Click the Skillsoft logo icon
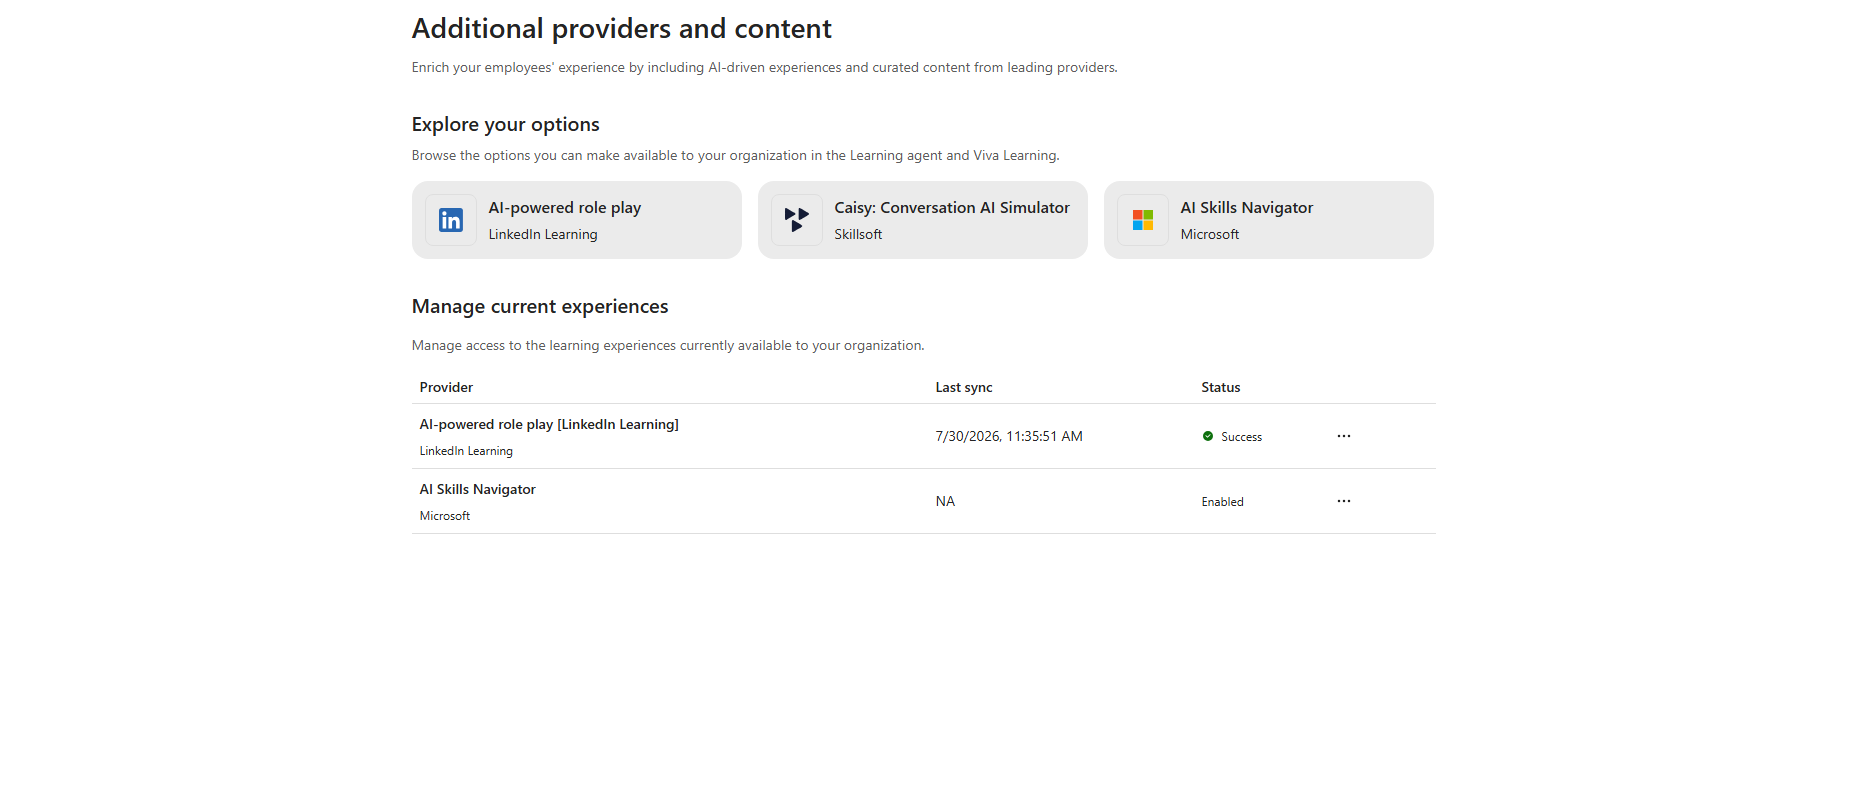This screenshot has width=1862, height=788. 797,220
